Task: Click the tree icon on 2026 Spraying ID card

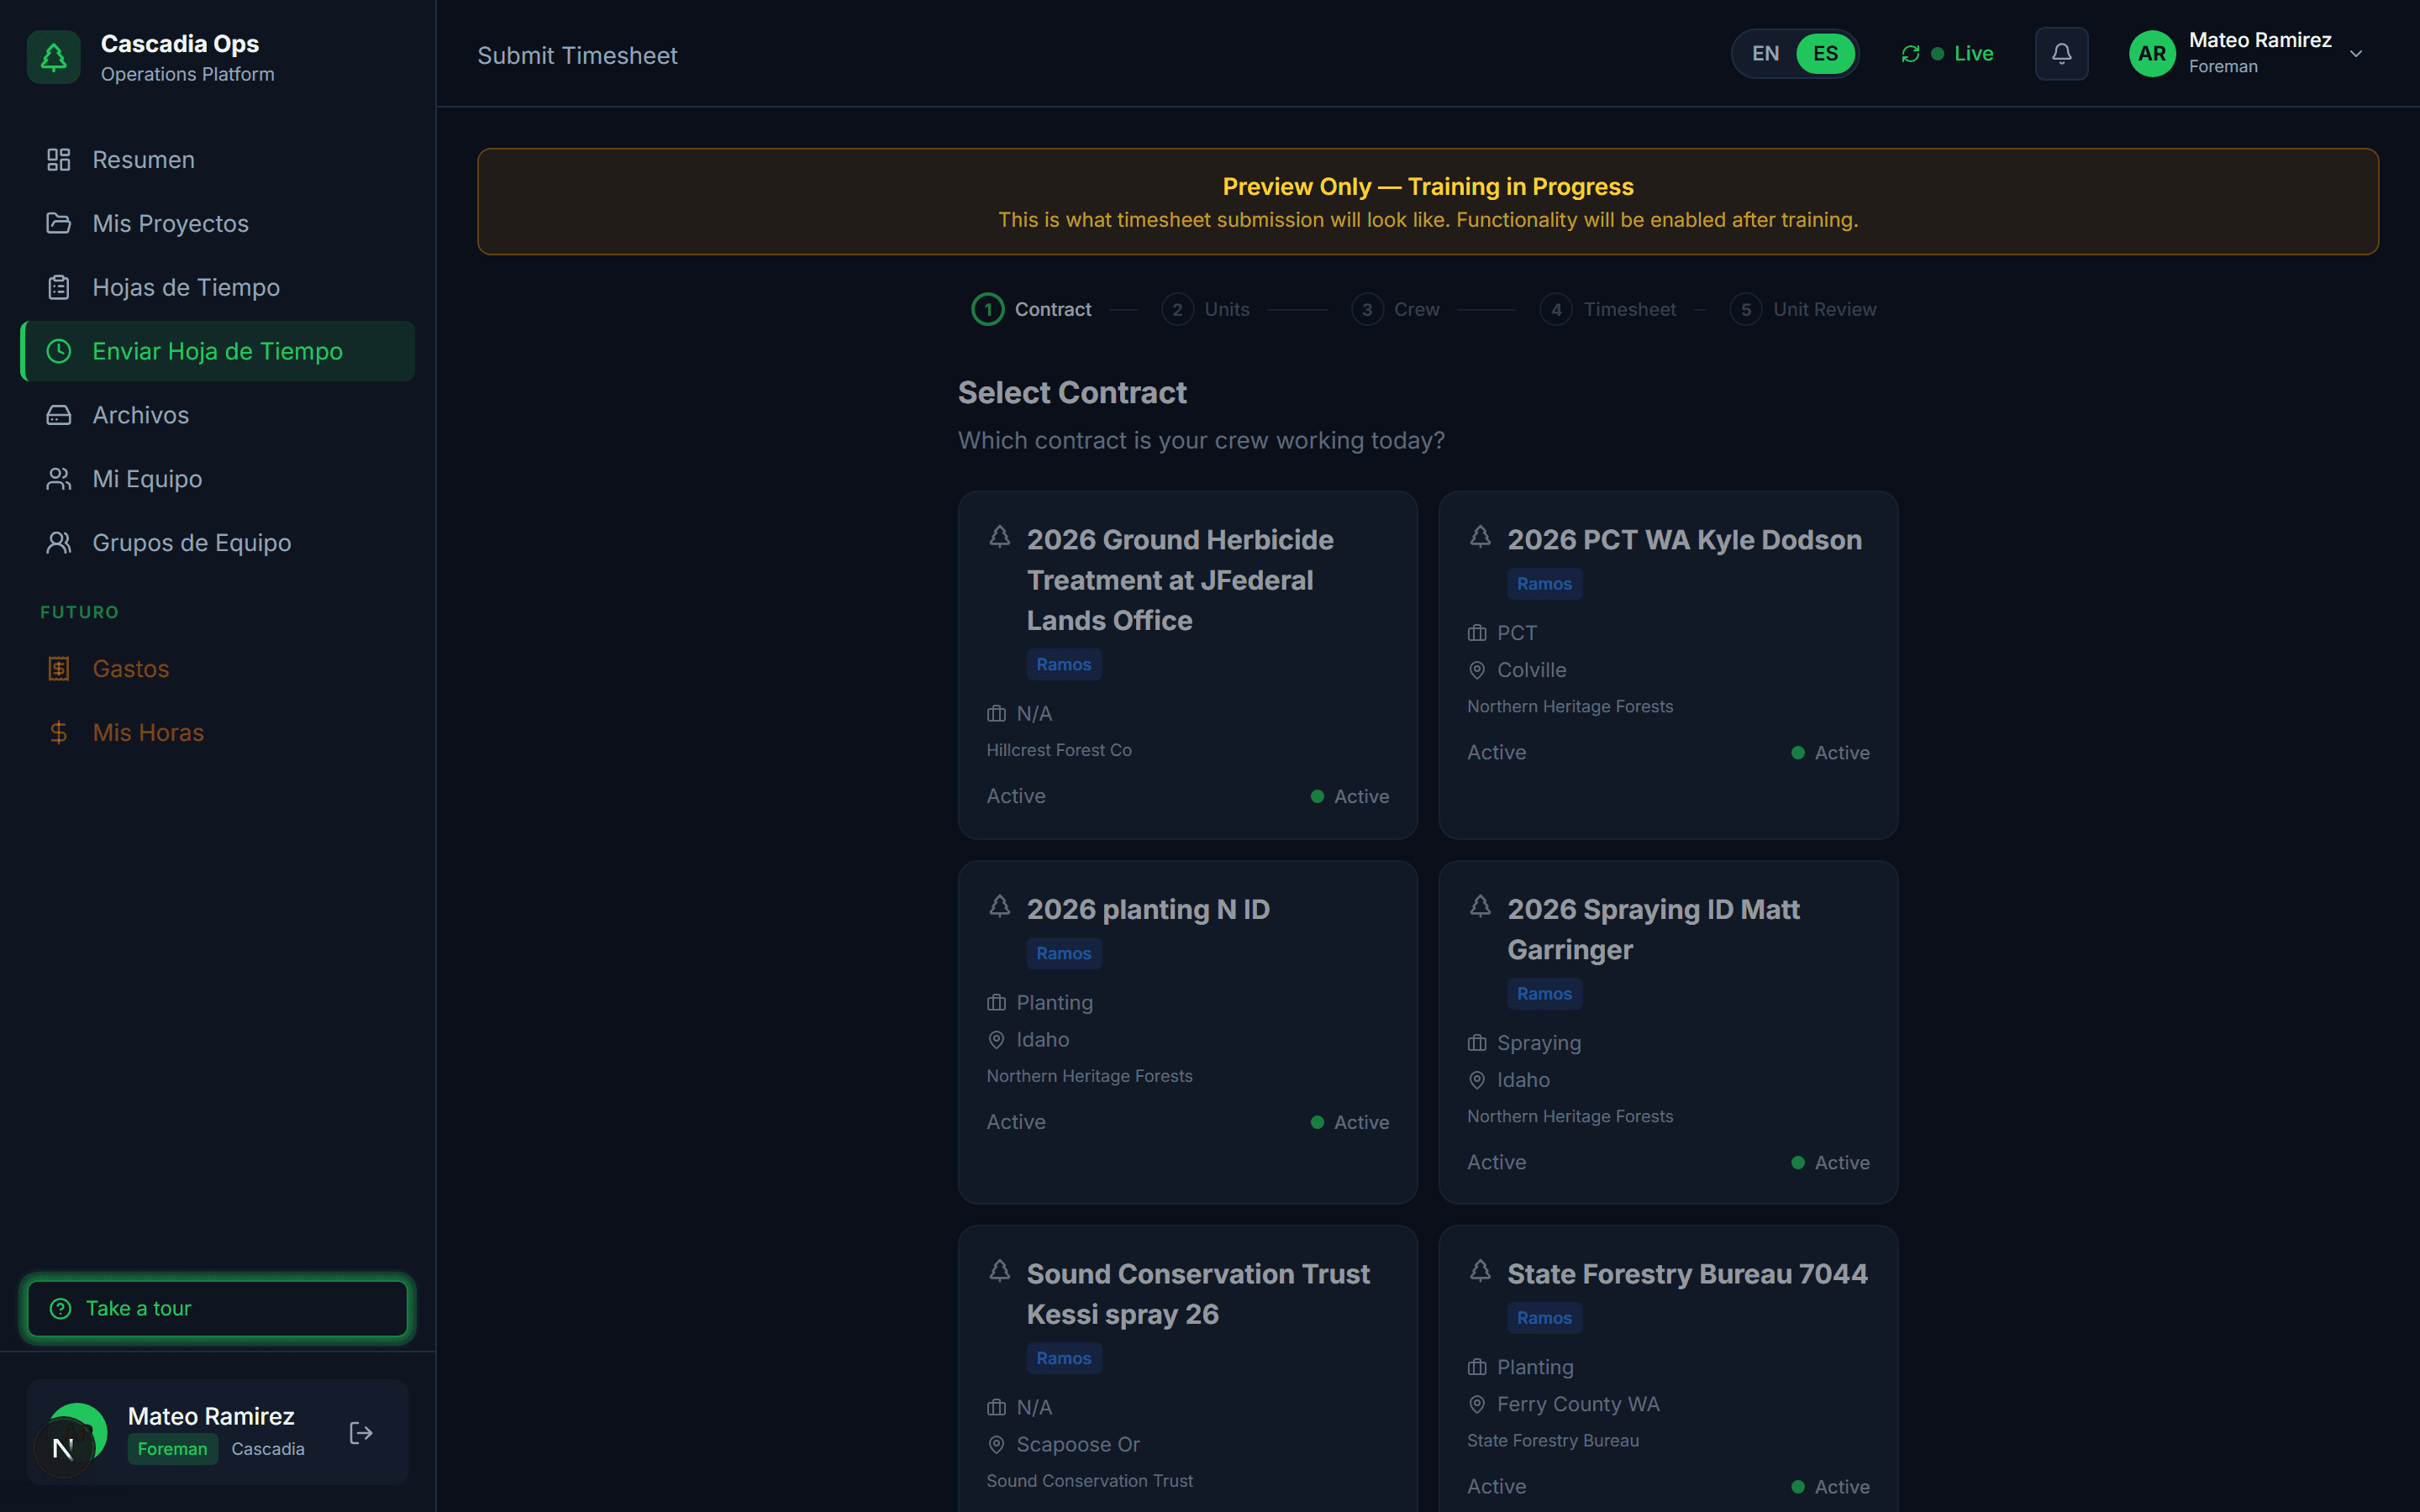Action: pos(1480,906)
